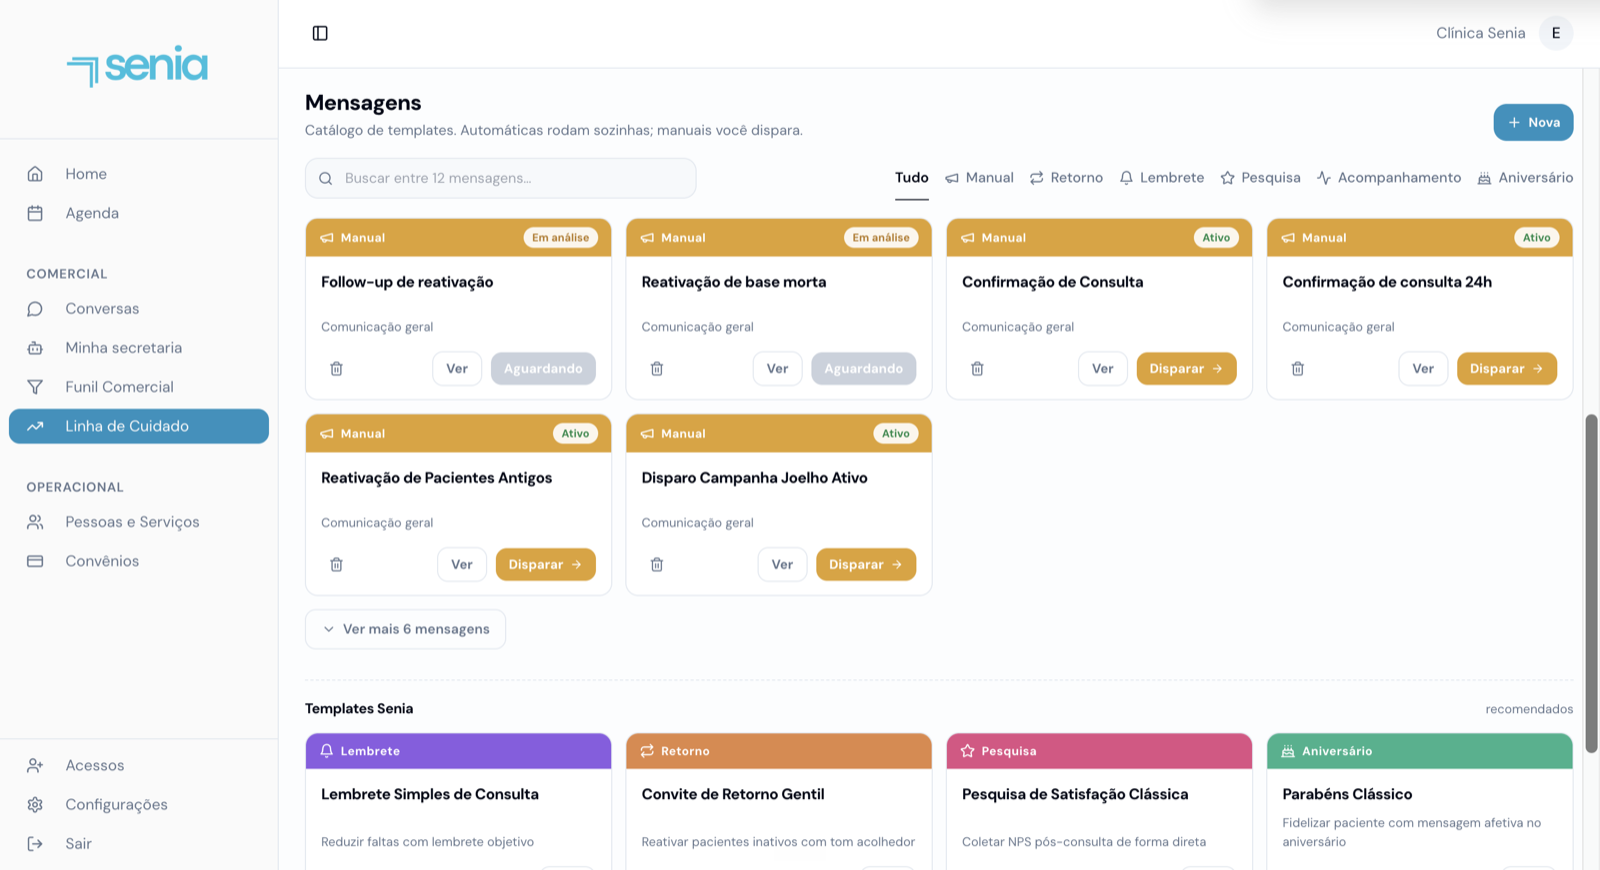The width and height of the screenshot is (1600, 870).
Task: Click Aguardando on Reativação de base morta
Action: (x=863, y=369)
